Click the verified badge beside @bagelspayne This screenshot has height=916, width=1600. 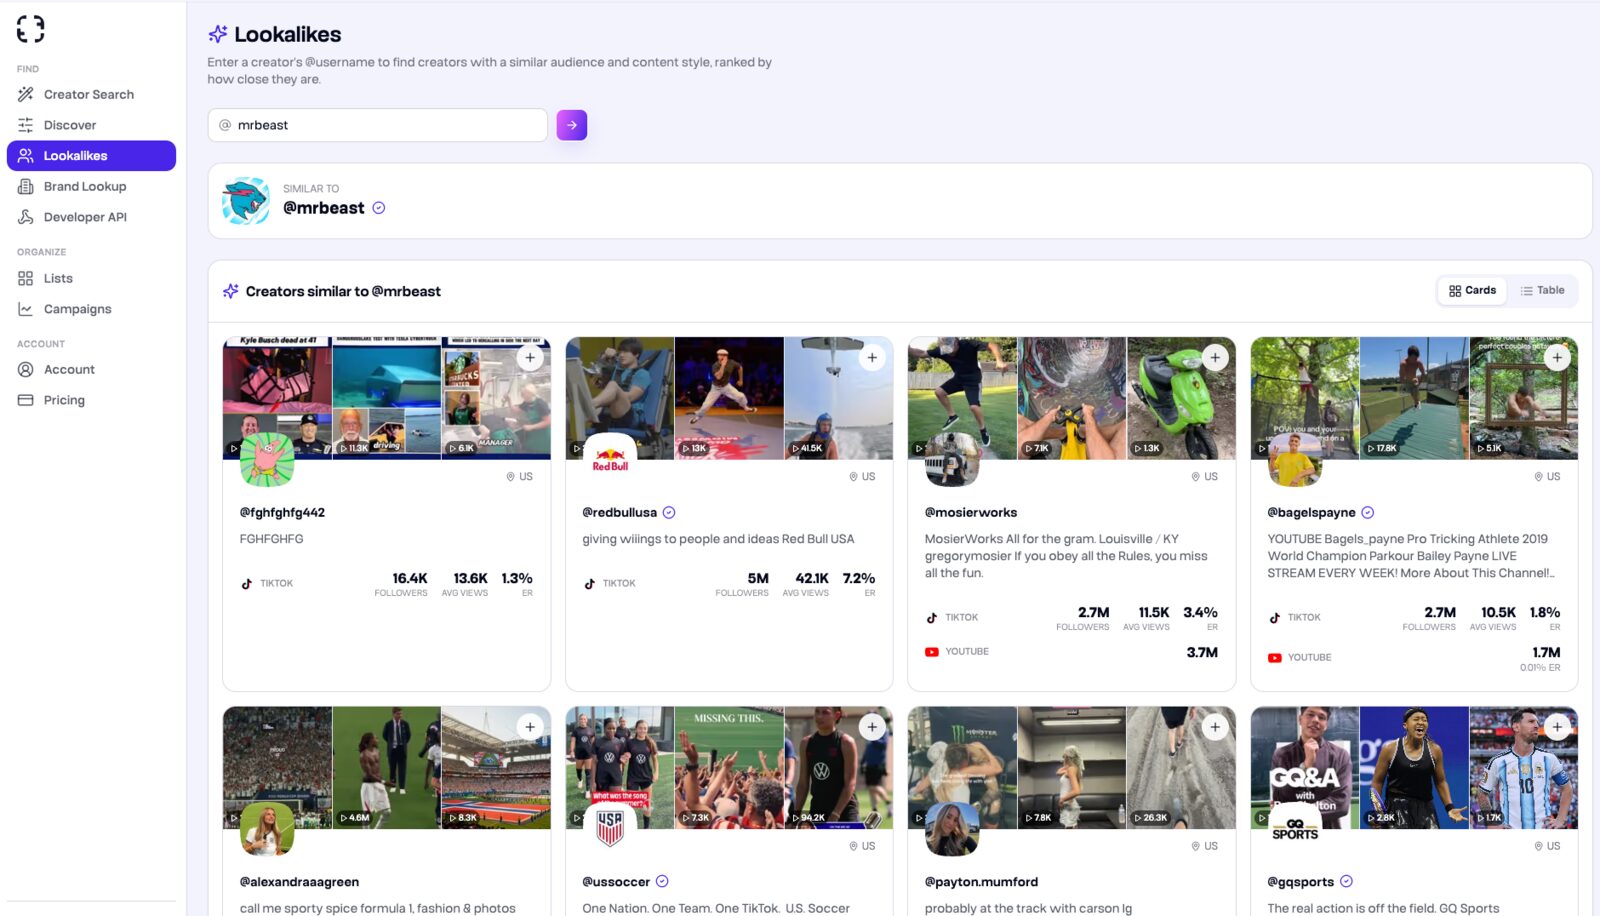click(x=1368, y=513)
